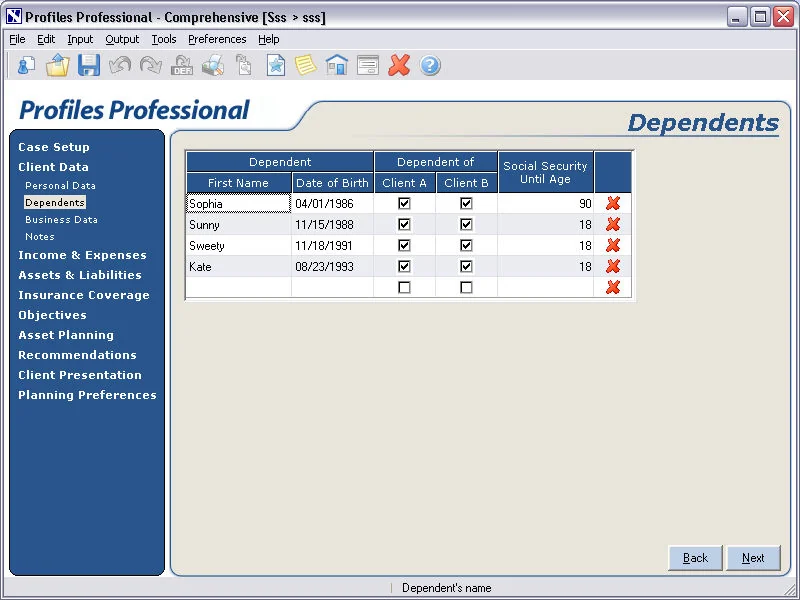Go to Case Setup in the sidebar

[x=54, y=147]
